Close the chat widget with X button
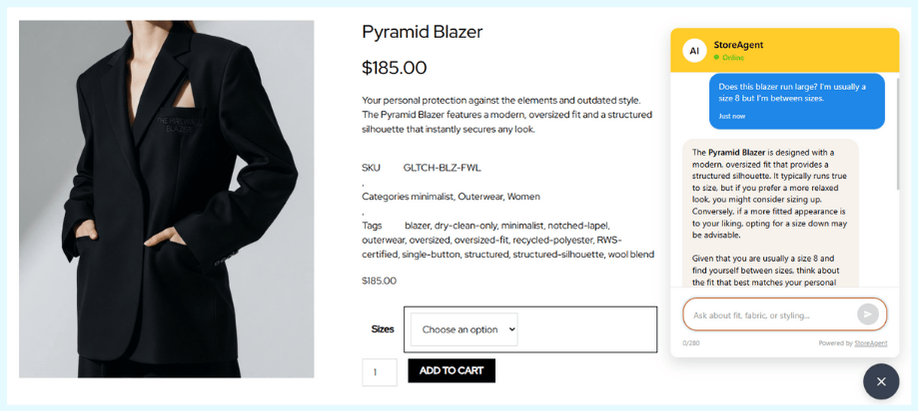Screen dimensions: 919x411 [881, 382]
